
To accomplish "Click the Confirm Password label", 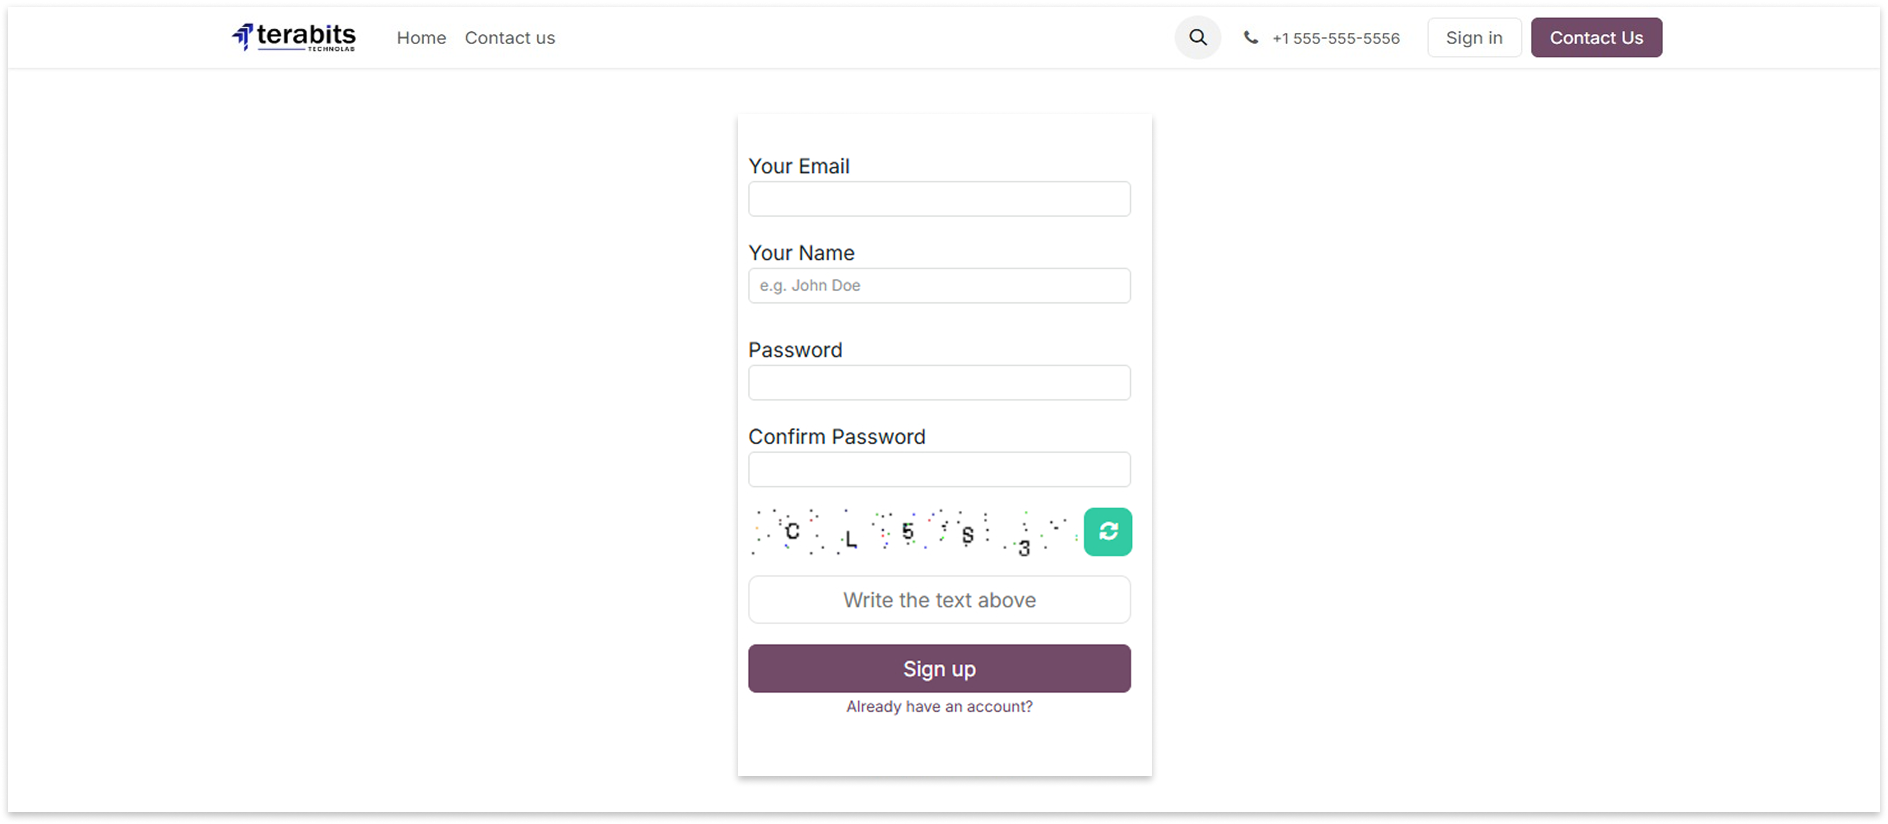I will (837, 437).
